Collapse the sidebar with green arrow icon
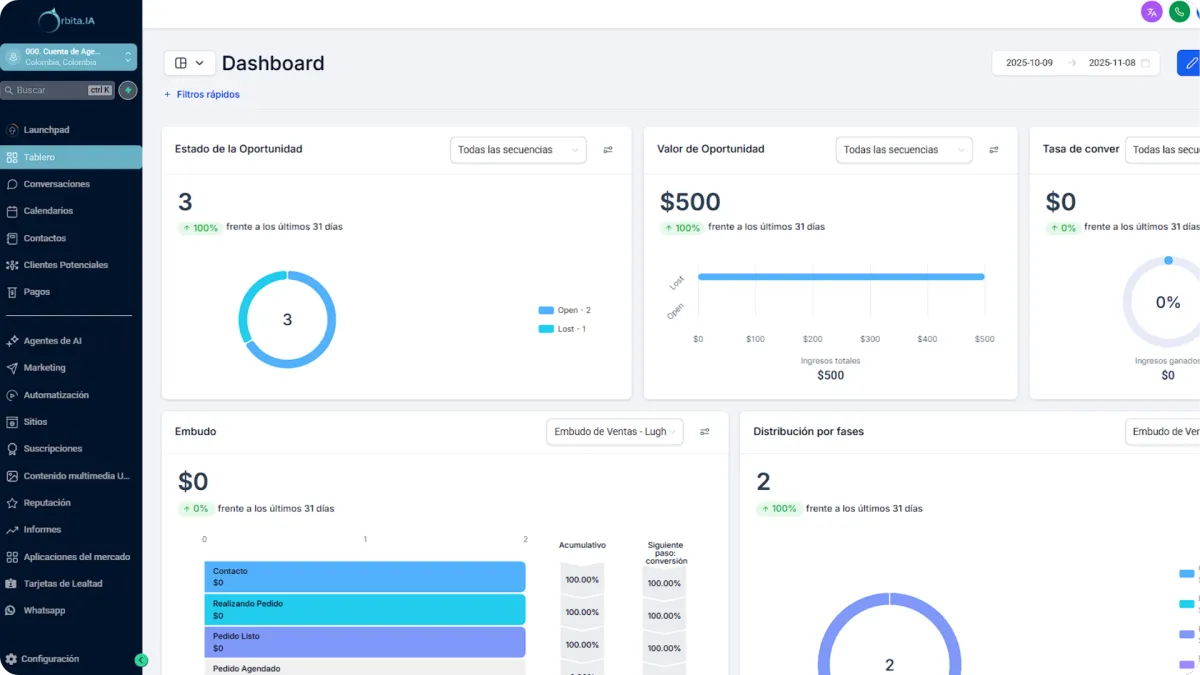Viewport: 1200px width, 675px height. [141, 660]
